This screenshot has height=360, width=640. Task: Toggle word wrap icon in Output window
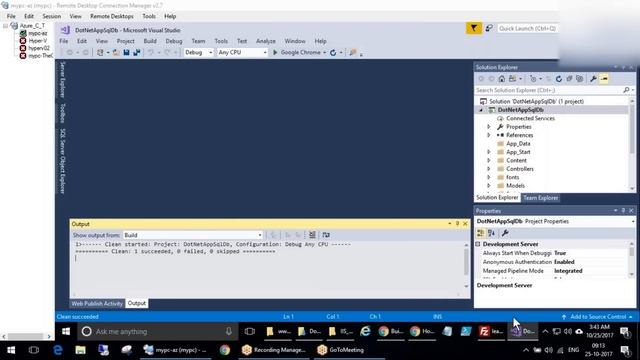tap(326, 235)
